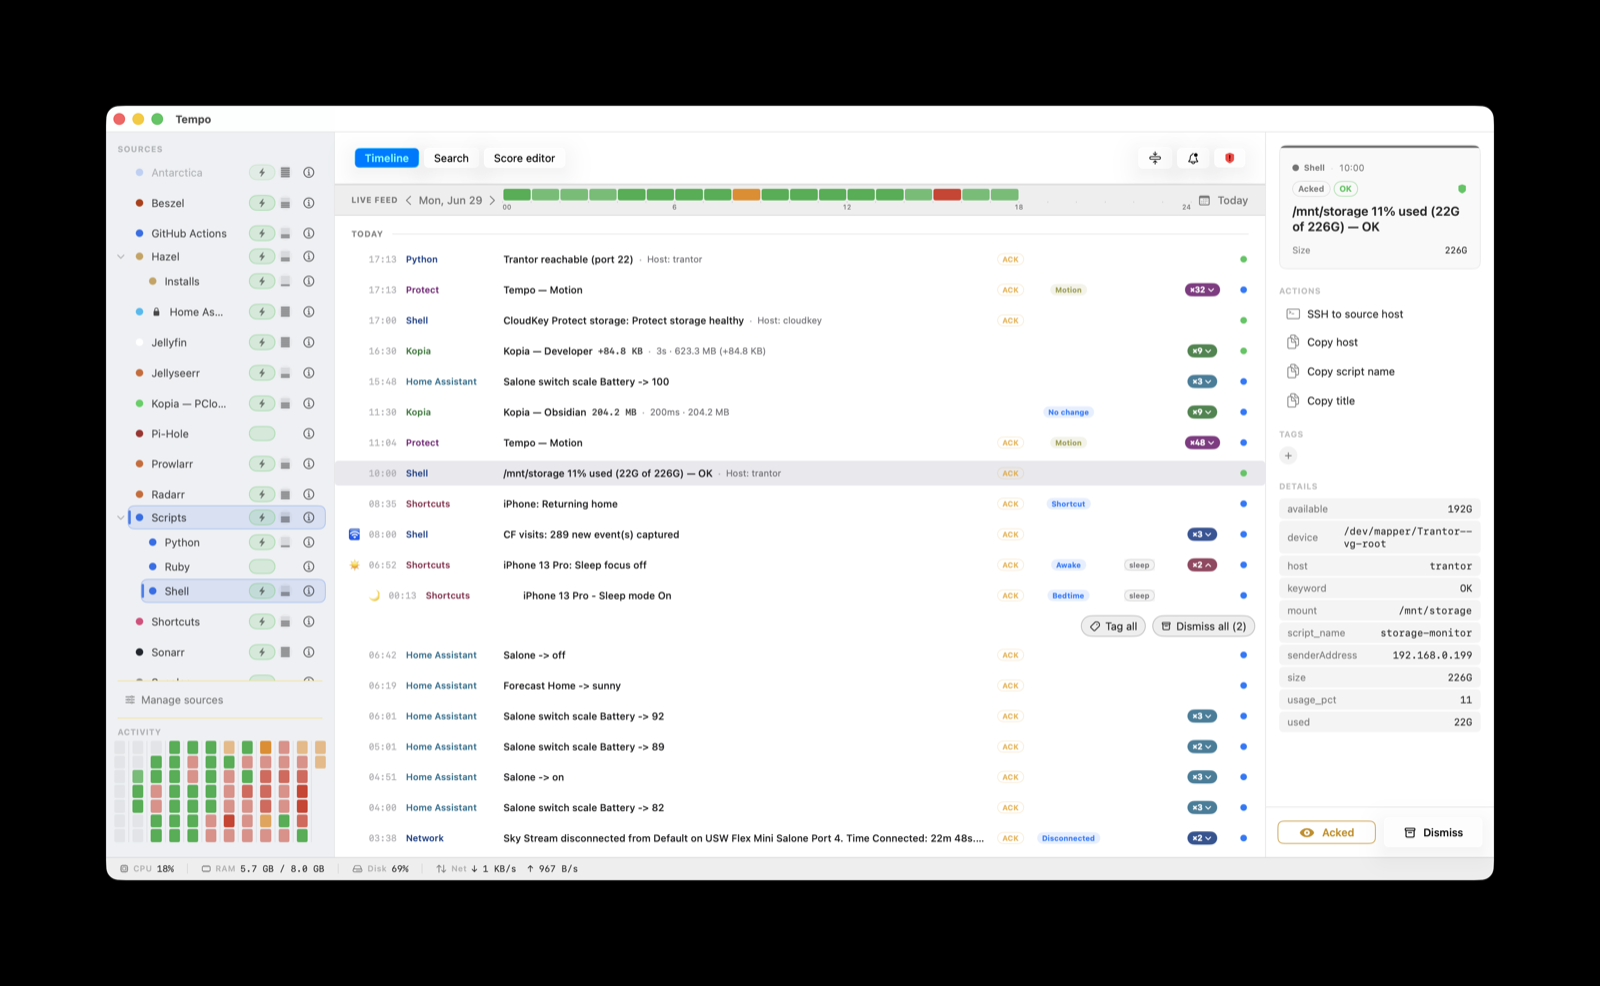Click the CPU icon in status bar
The image size is (1600, 986).
[x=124, y=869]
